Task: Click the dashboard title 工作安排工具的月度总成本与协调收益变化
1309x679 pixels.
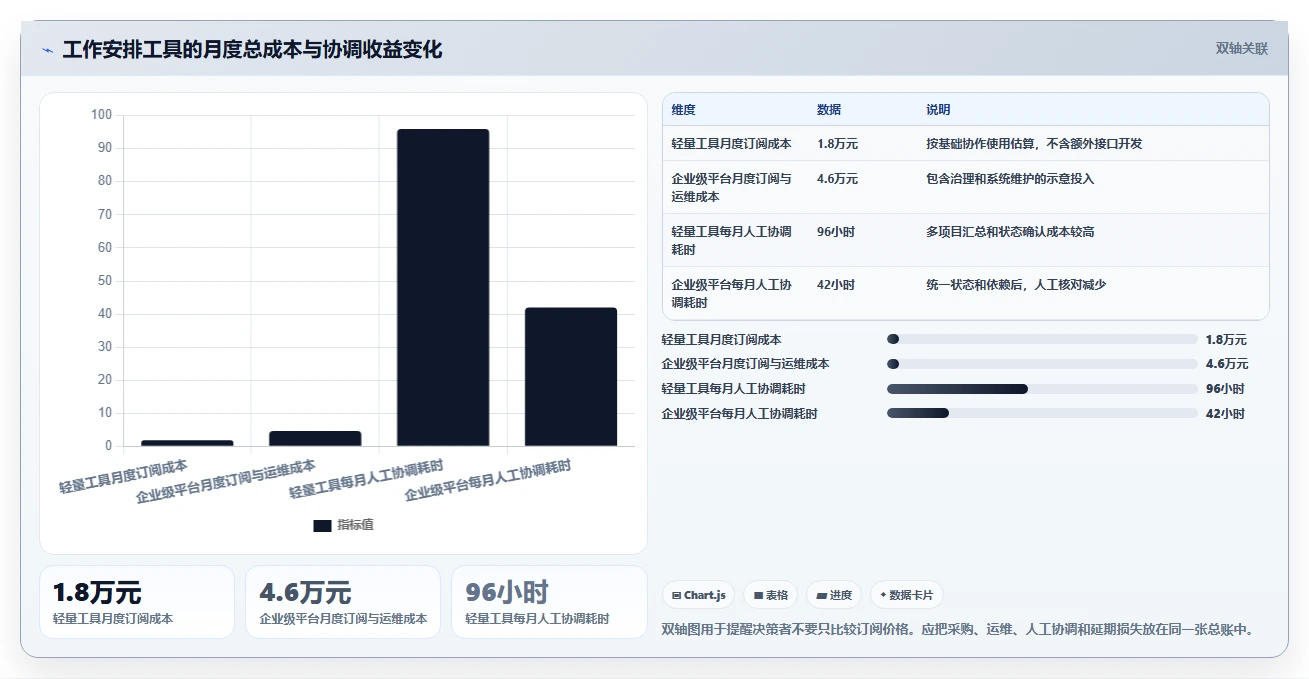Action: pos(252,50)
